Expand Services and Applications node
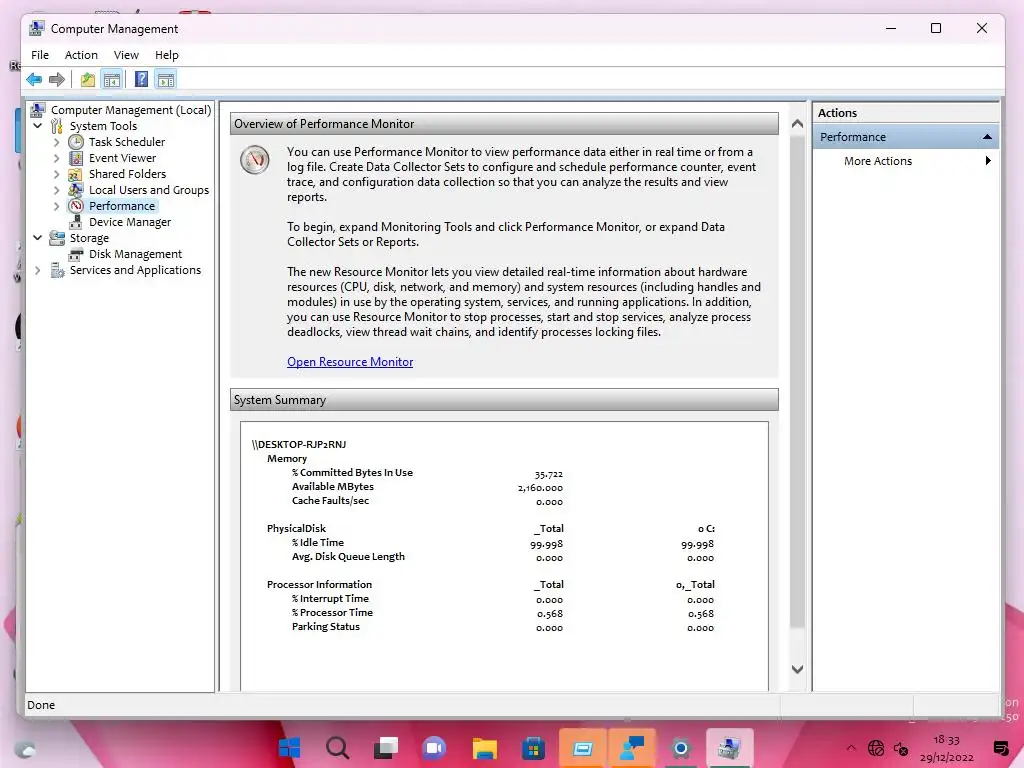The height and width of the screenshot is (768, 1024). click(x=38, y=270)
